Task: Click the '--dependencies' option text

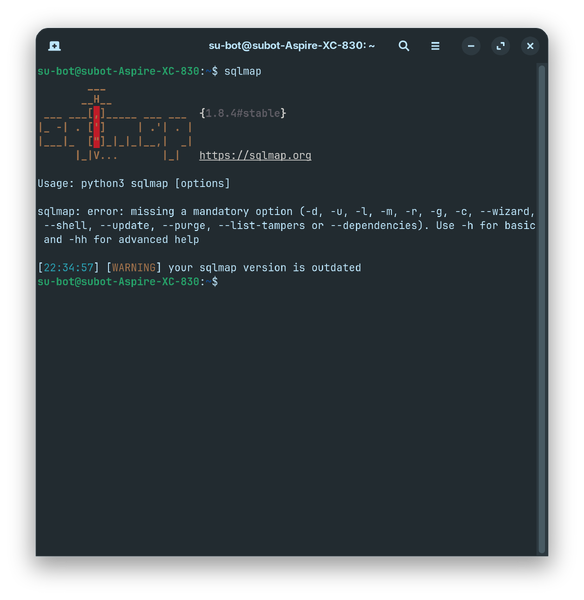Action: pos(374,225)
